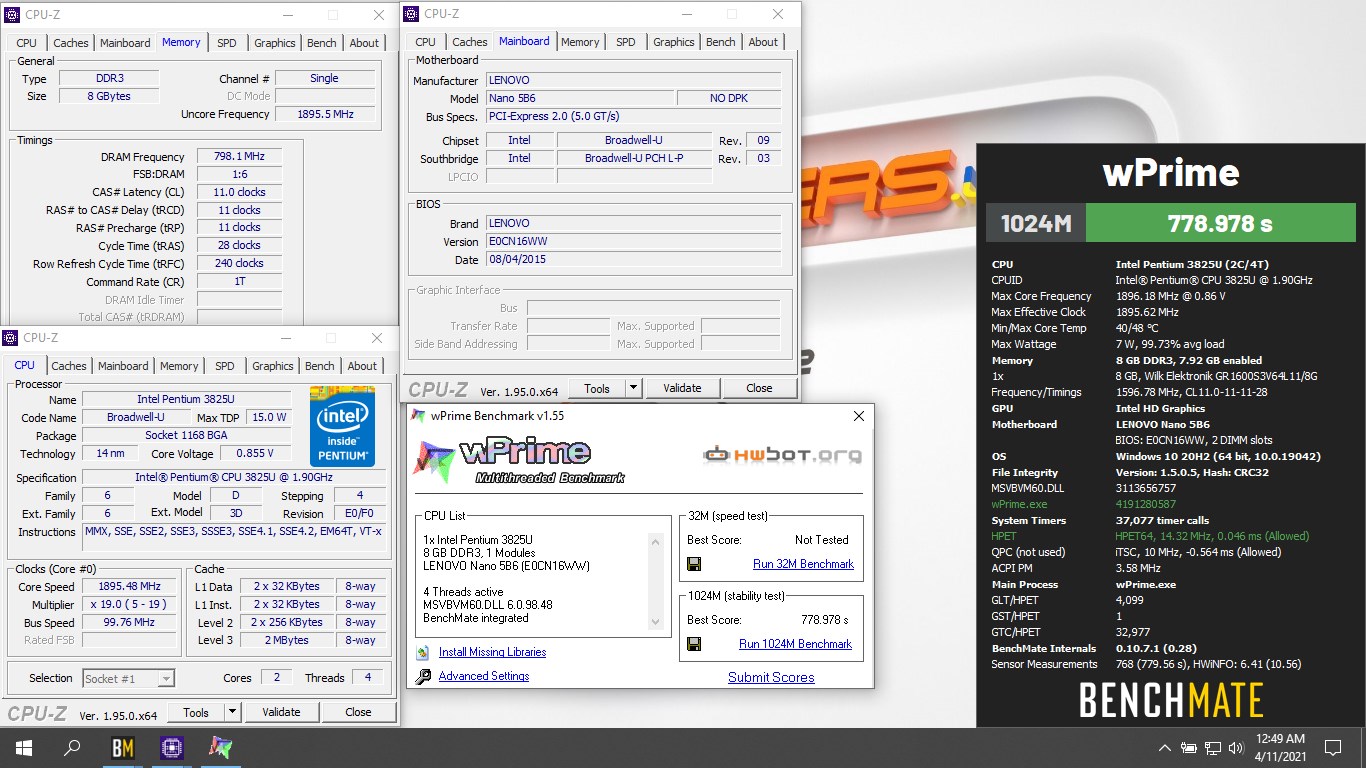Click Submit Scores in wPrime
Screen dimensions: 1366x768
[x=771, y=677]
